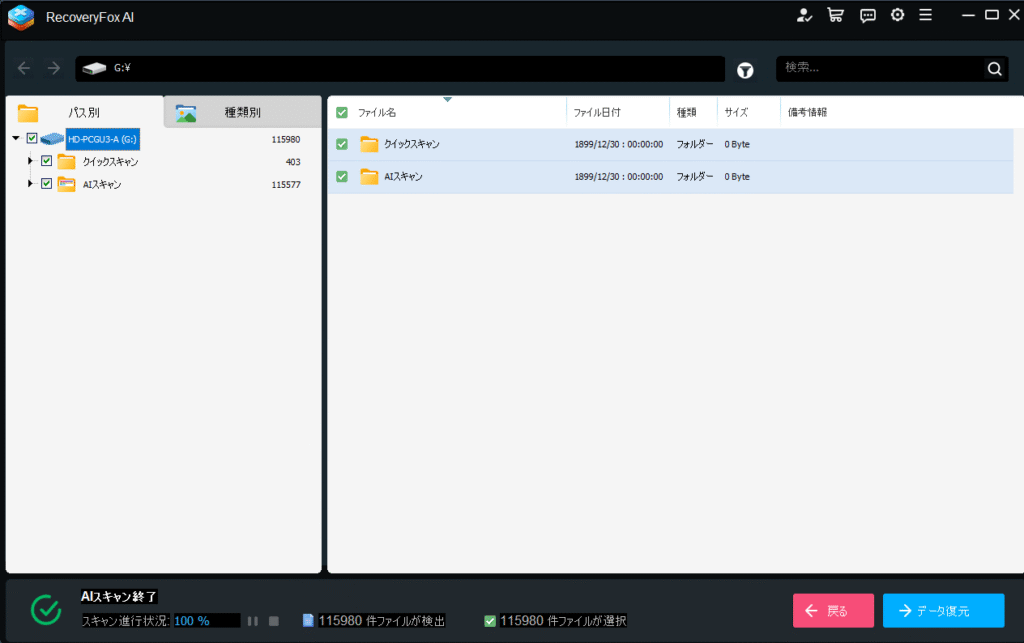Viewport: 1024px width, 643px height.
Task: Pause the scan with pause button
Action: [253, 621]
